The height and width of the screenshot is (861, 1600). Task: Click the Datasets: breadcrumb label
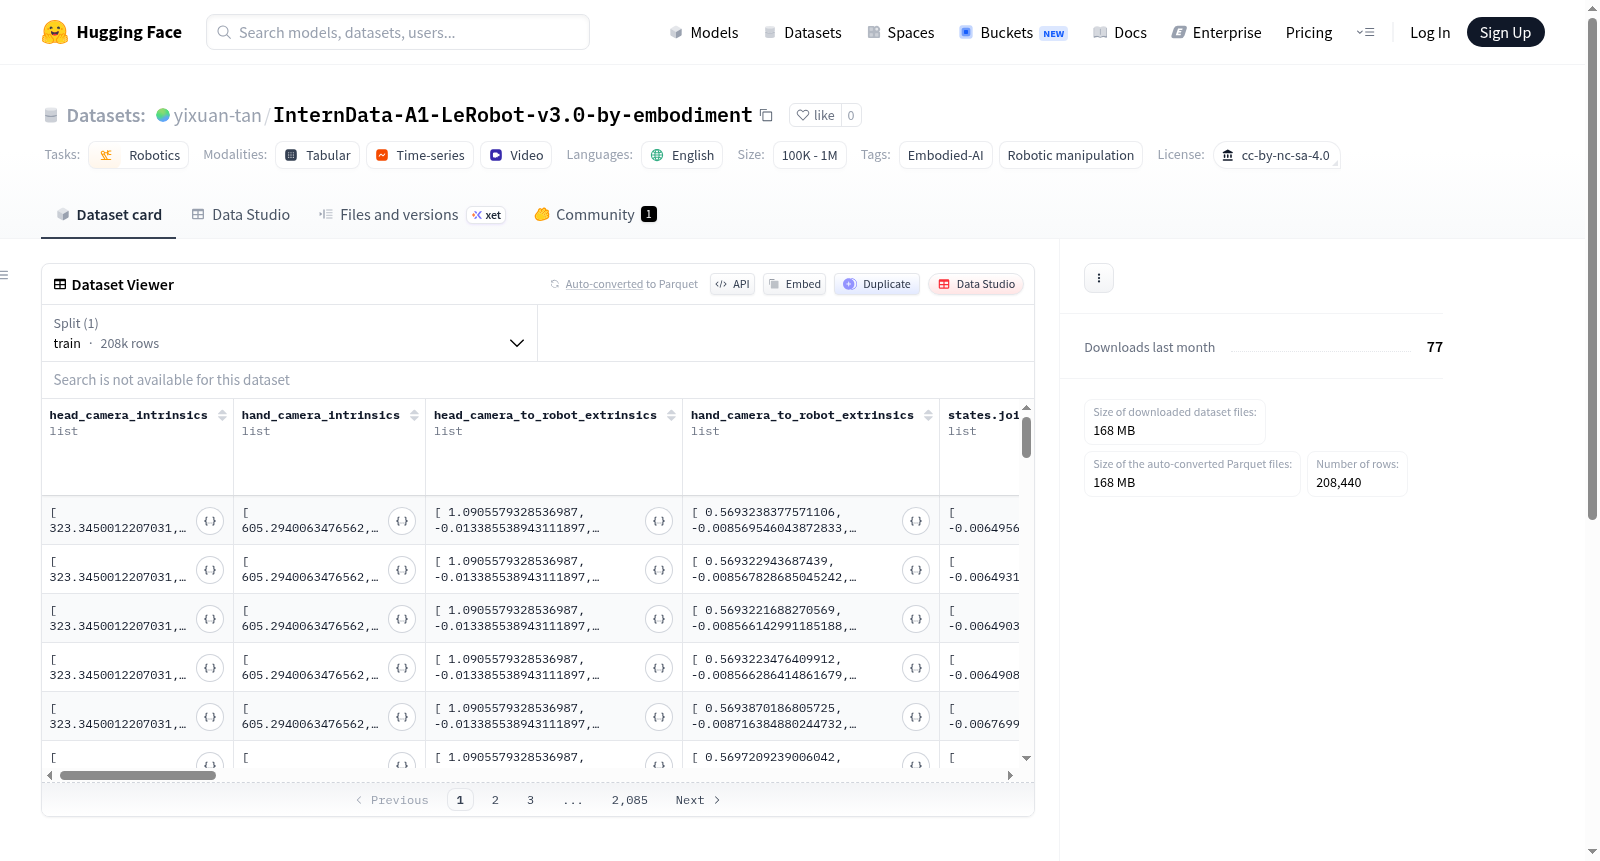click(x=106, y=115)
